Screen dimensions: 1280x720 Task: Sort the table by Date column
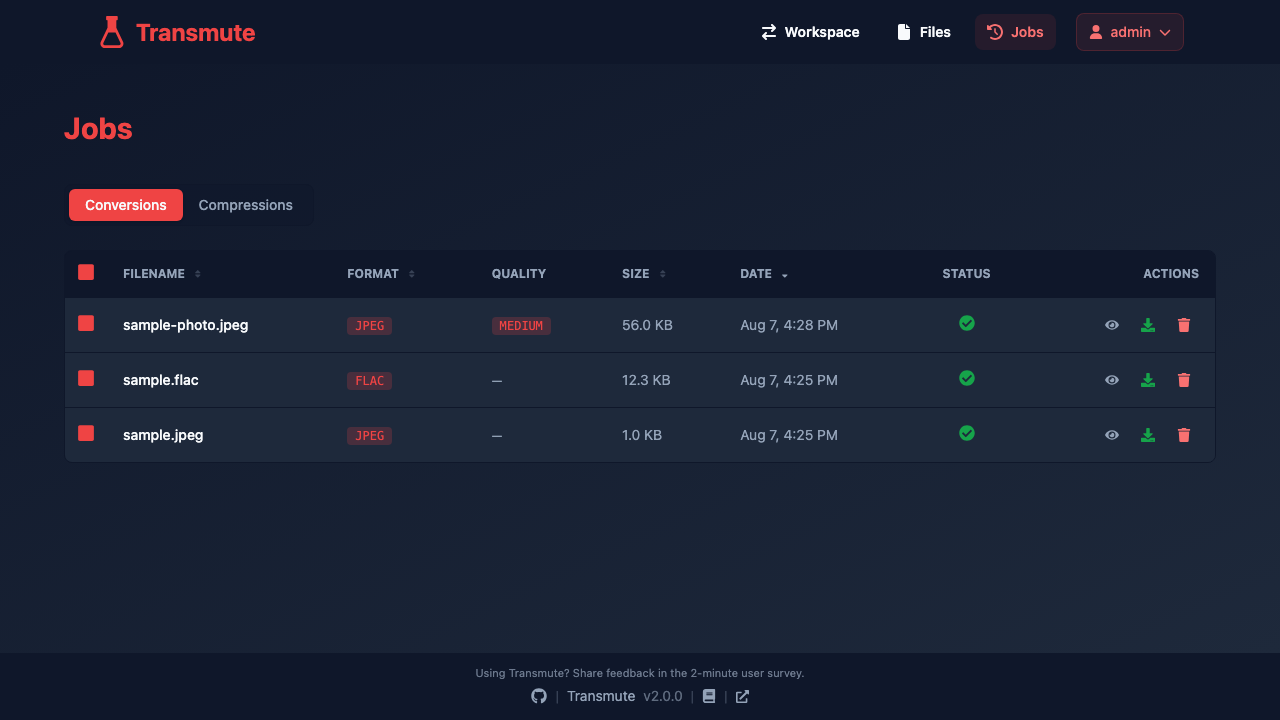[x=764, y=274]
